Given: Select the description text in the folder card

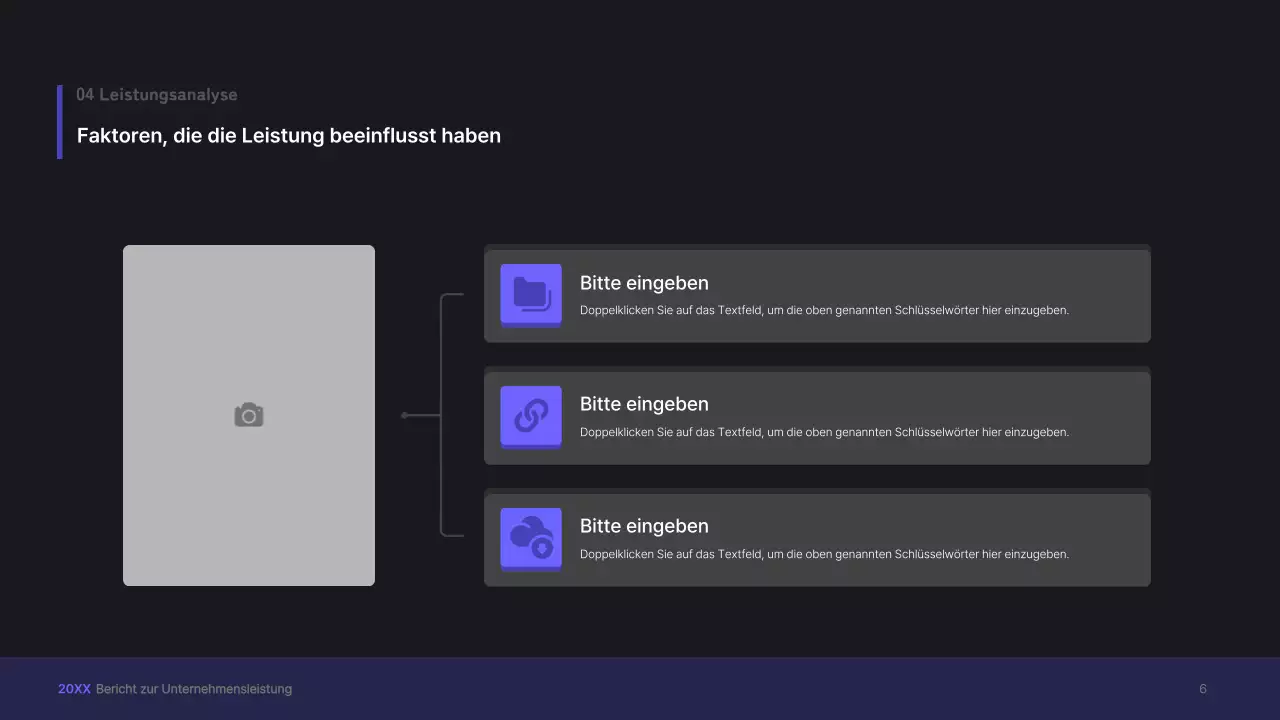Looking at the screenshot, I should [824, 310].
